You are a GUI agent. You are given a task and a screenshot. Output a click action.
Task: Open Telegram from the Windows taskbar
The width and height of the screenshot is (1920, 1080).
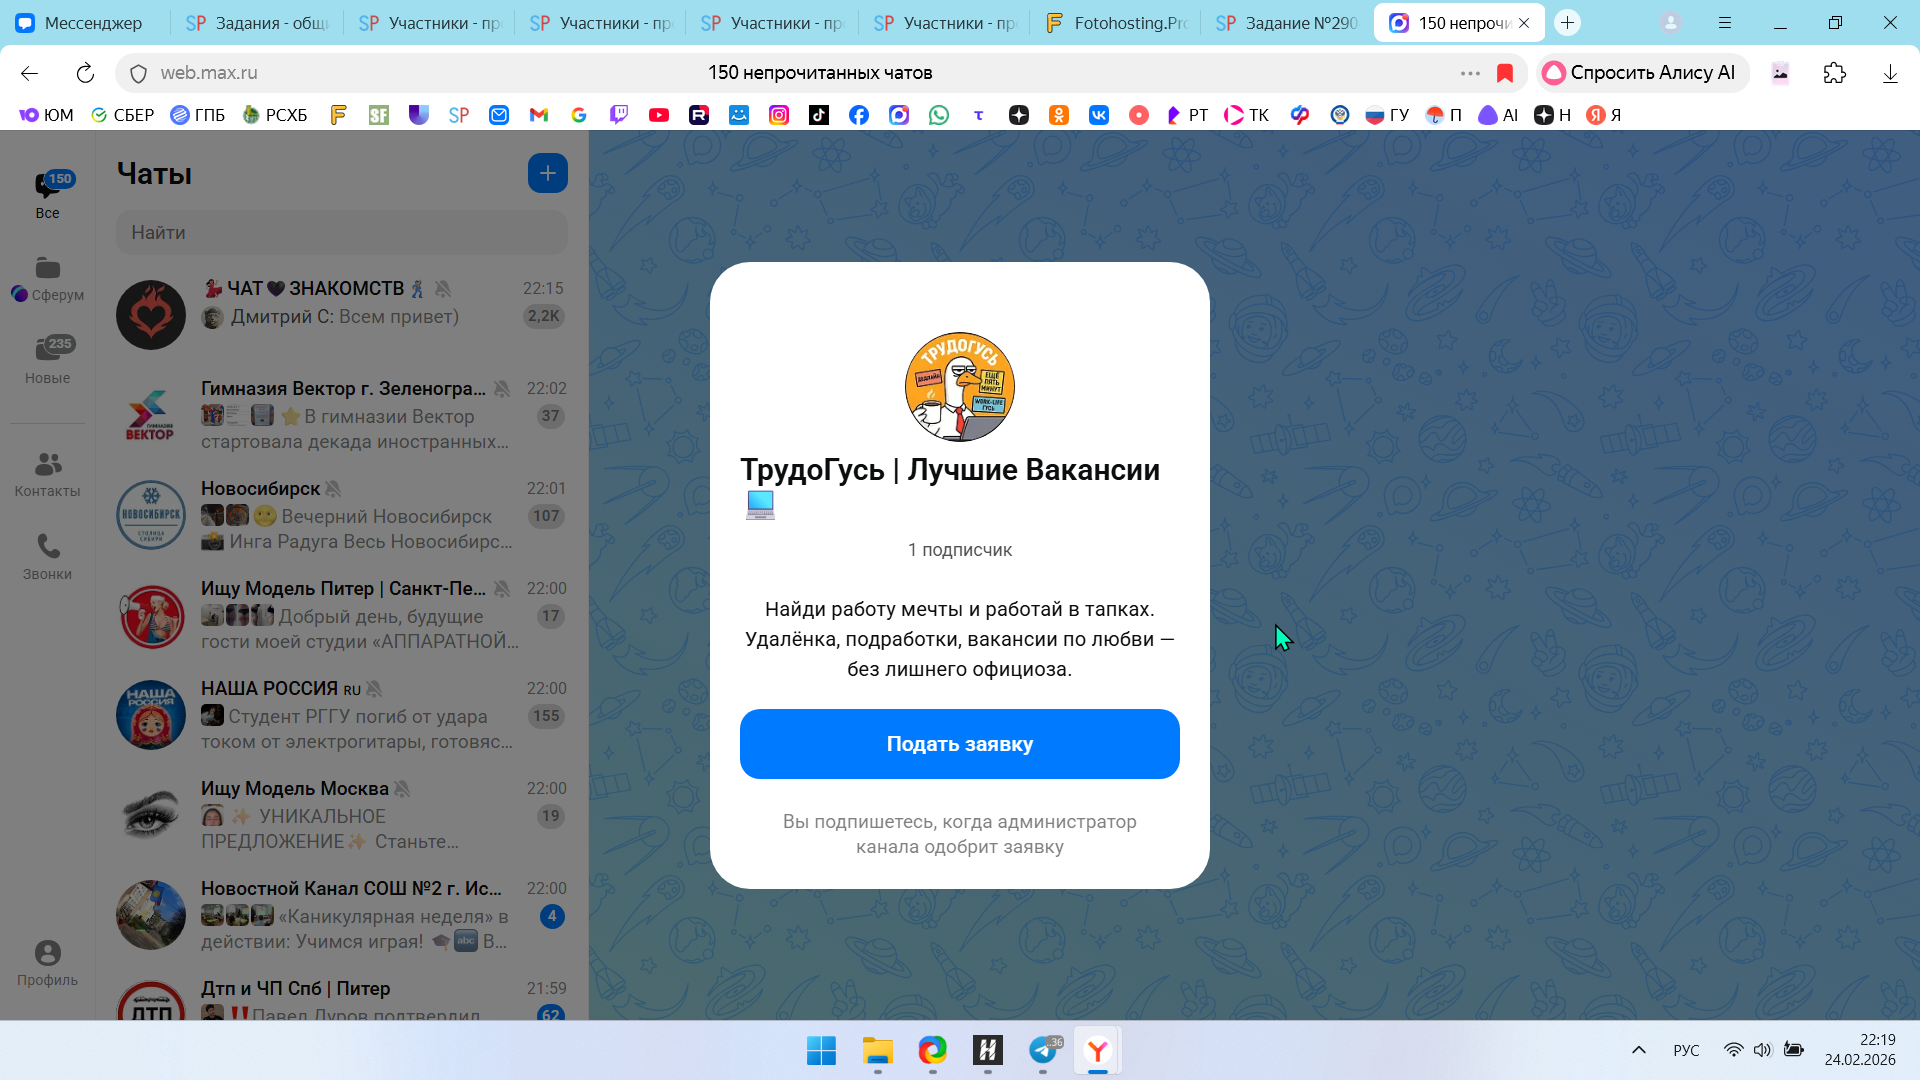click(x=1043, y=1050)
